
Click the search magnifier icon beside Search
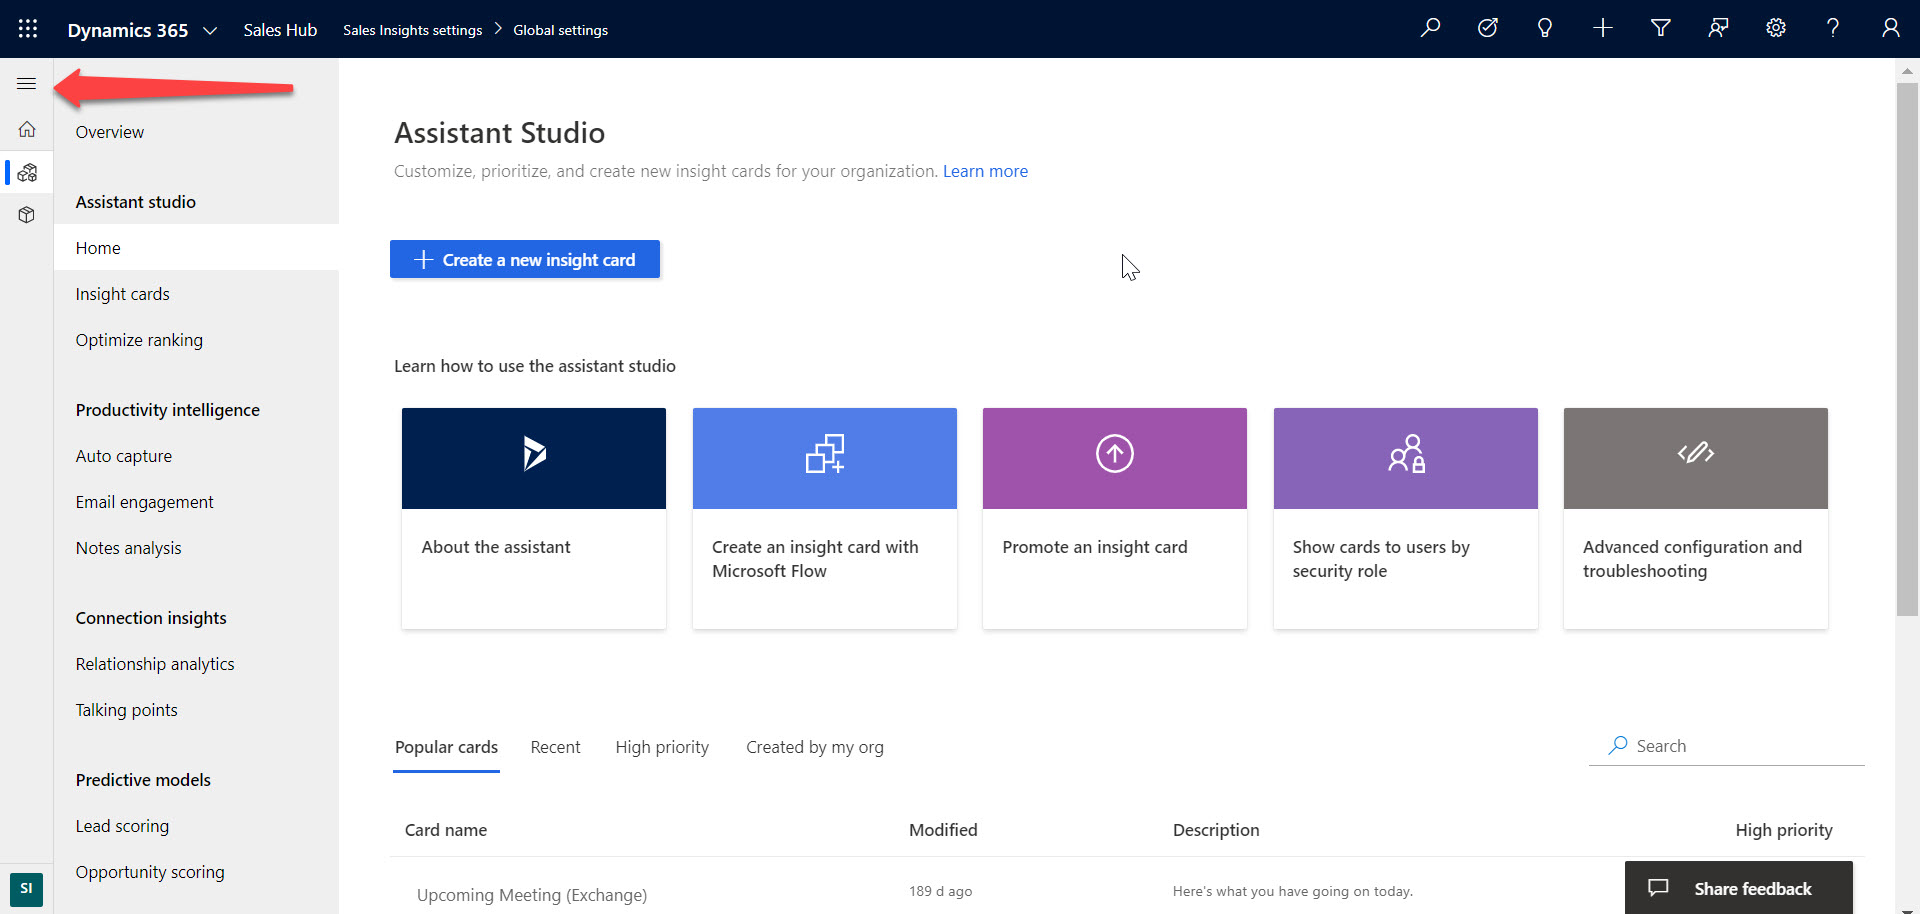coord(1617,745)
